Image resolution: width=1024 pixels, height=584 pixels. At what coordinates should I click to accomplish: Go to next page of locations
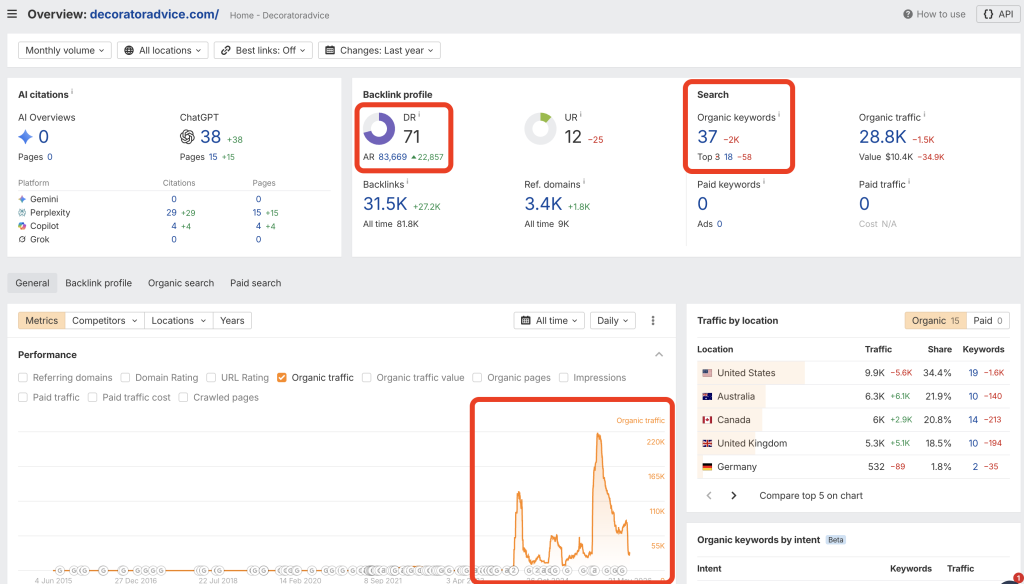(733, 496)
